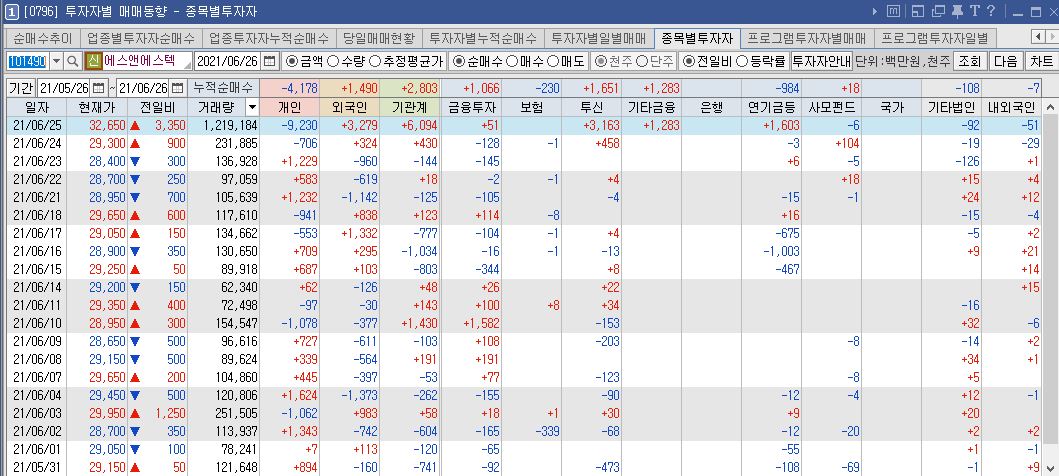Open the 'm' menu icon in title bar
The height and width of the screenshot is (476, 1059).
click(894, 11)
